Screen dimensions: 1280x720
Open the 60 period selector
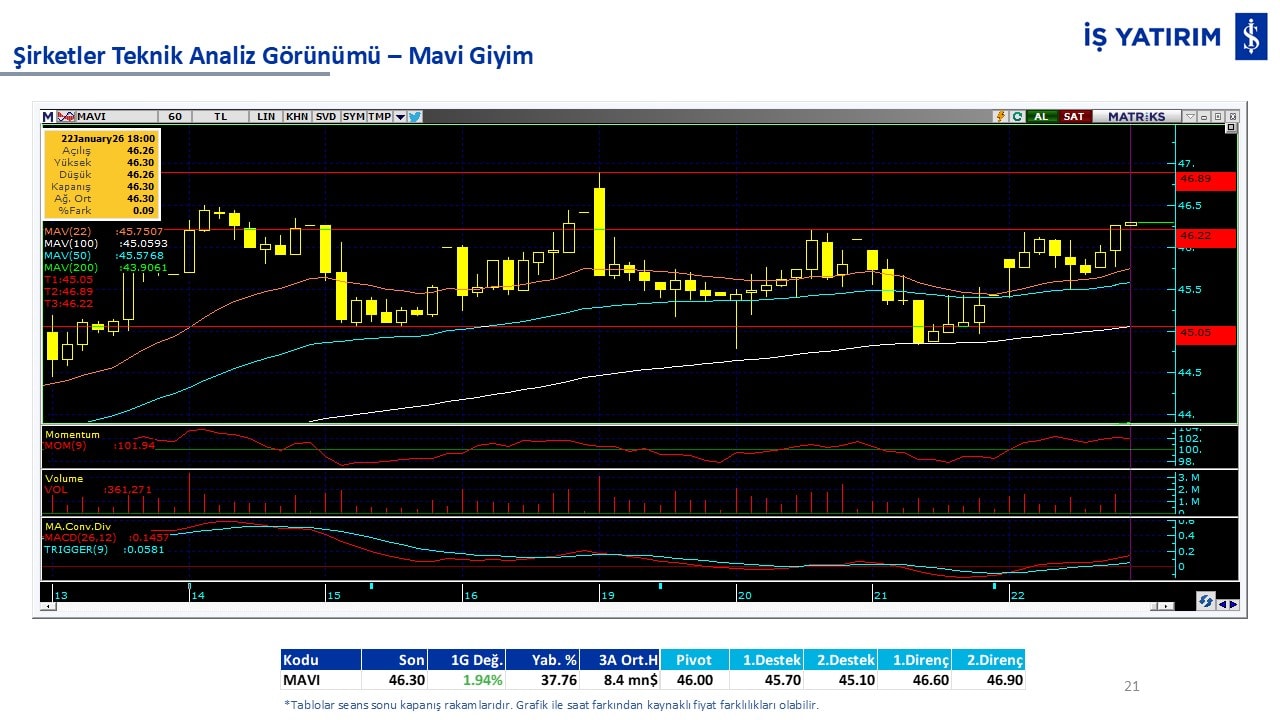(x=175, y=117)
